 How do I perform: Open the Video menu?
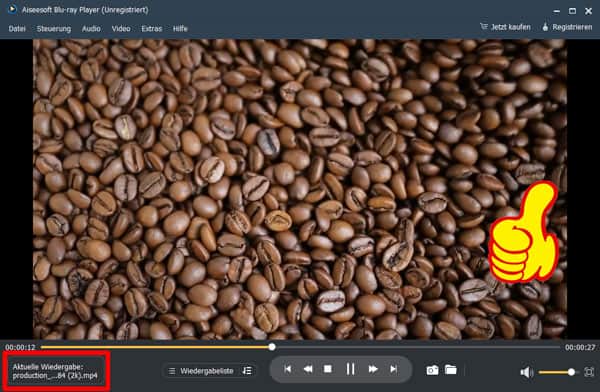(121, 29)
